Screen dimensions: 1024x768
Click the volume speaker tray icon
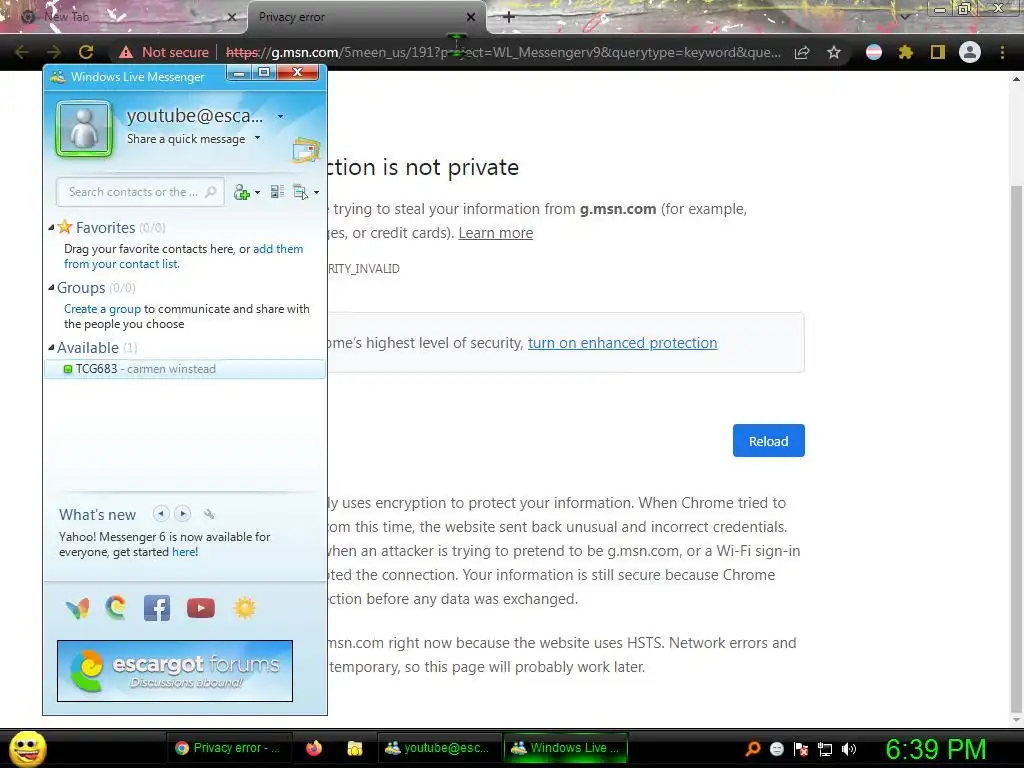849,749
